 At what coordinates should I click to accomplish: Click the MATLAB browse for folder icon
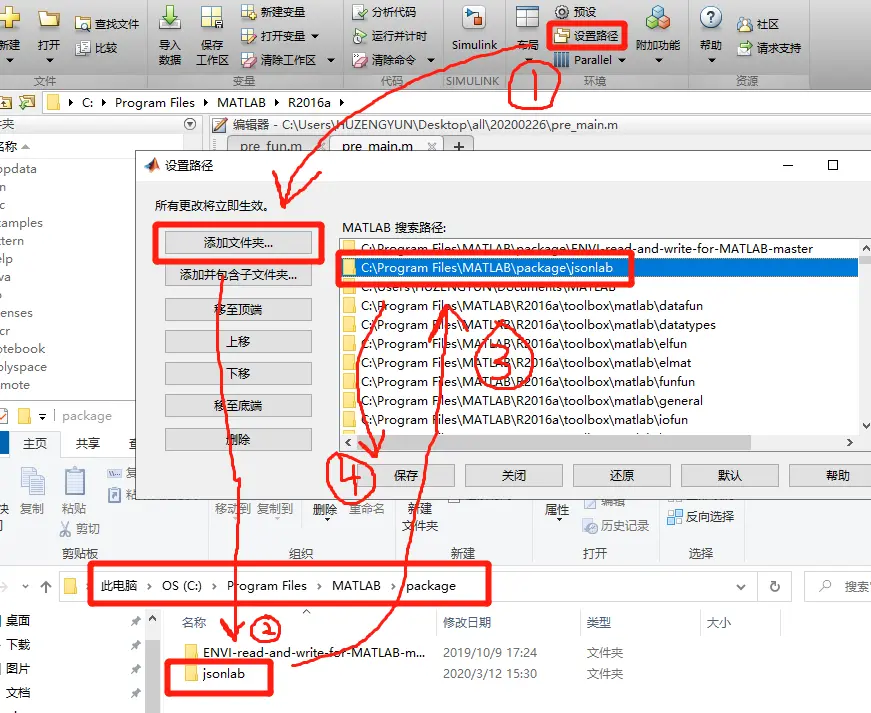tap(26, 102)
